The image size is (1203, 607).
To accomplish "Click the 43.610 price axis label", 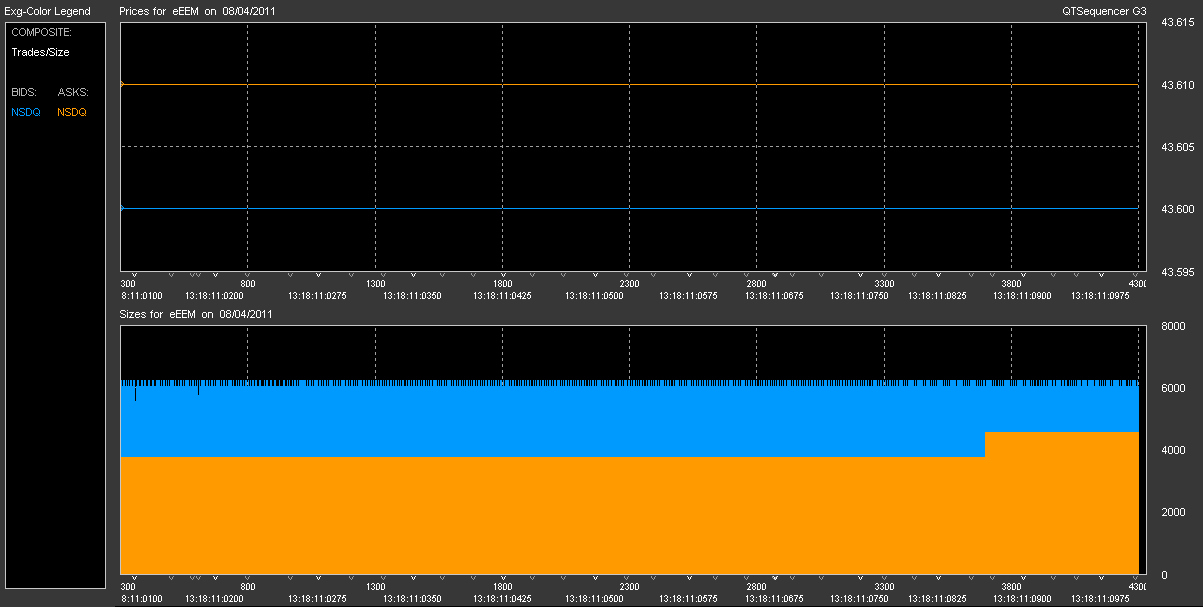I will click(1176, 86).
